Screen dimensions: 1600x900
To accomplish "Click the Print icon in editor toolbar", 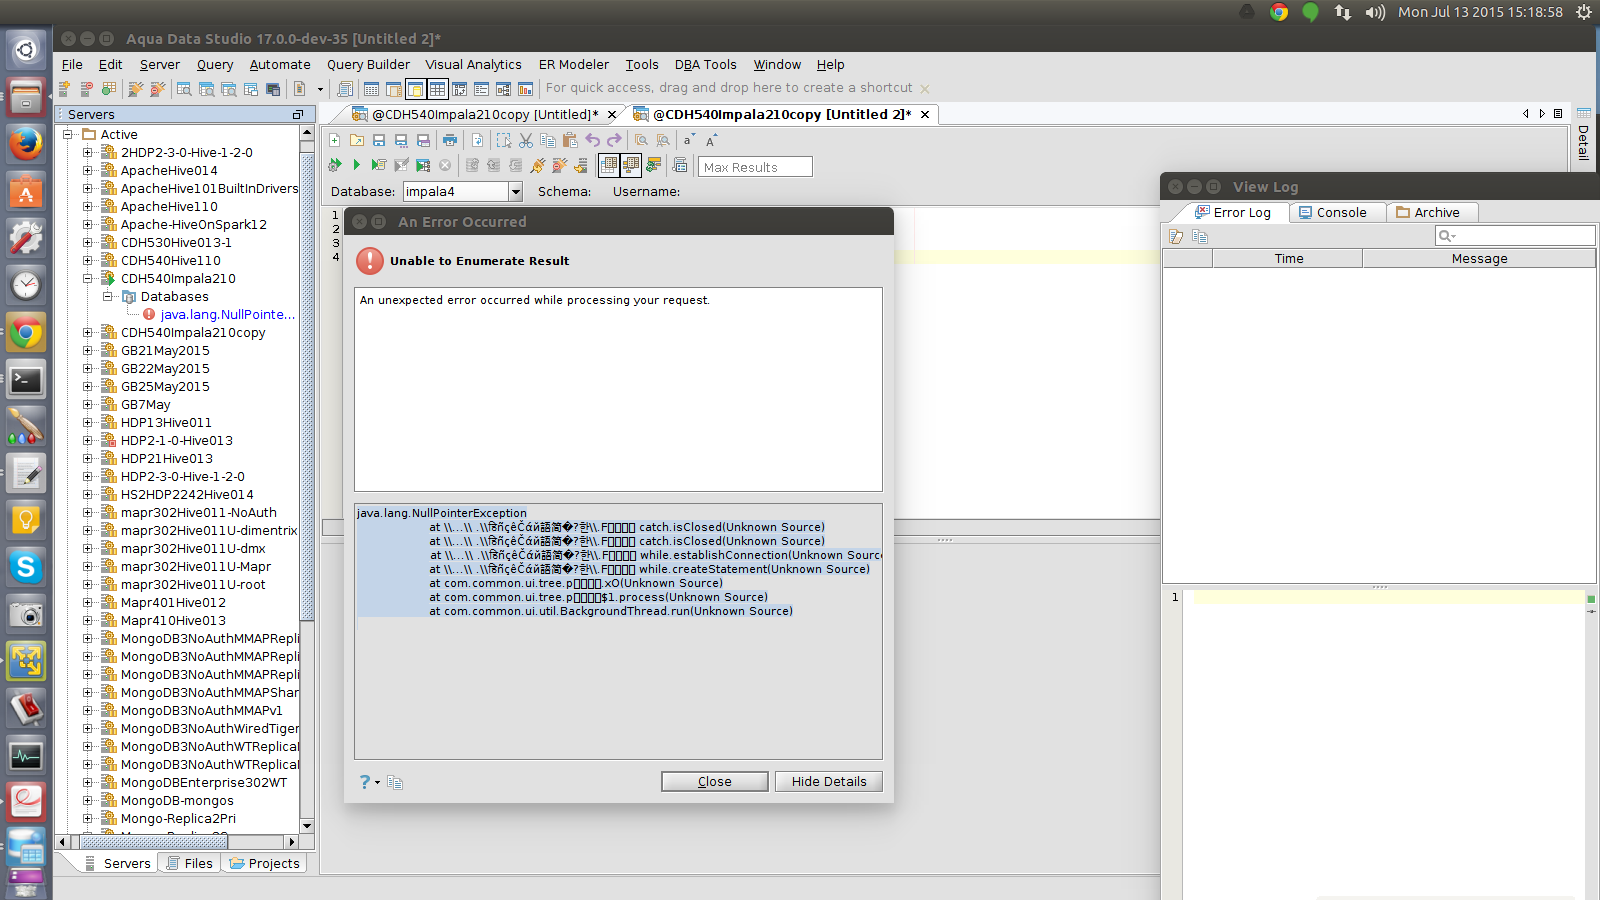I will pos(450,141).
